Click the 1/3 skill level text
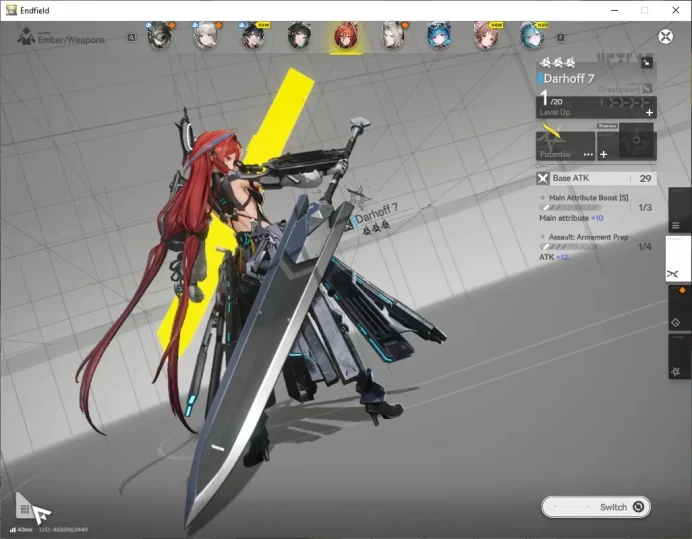692x539 pixels. pyautogui.click(x=645, y=207)
